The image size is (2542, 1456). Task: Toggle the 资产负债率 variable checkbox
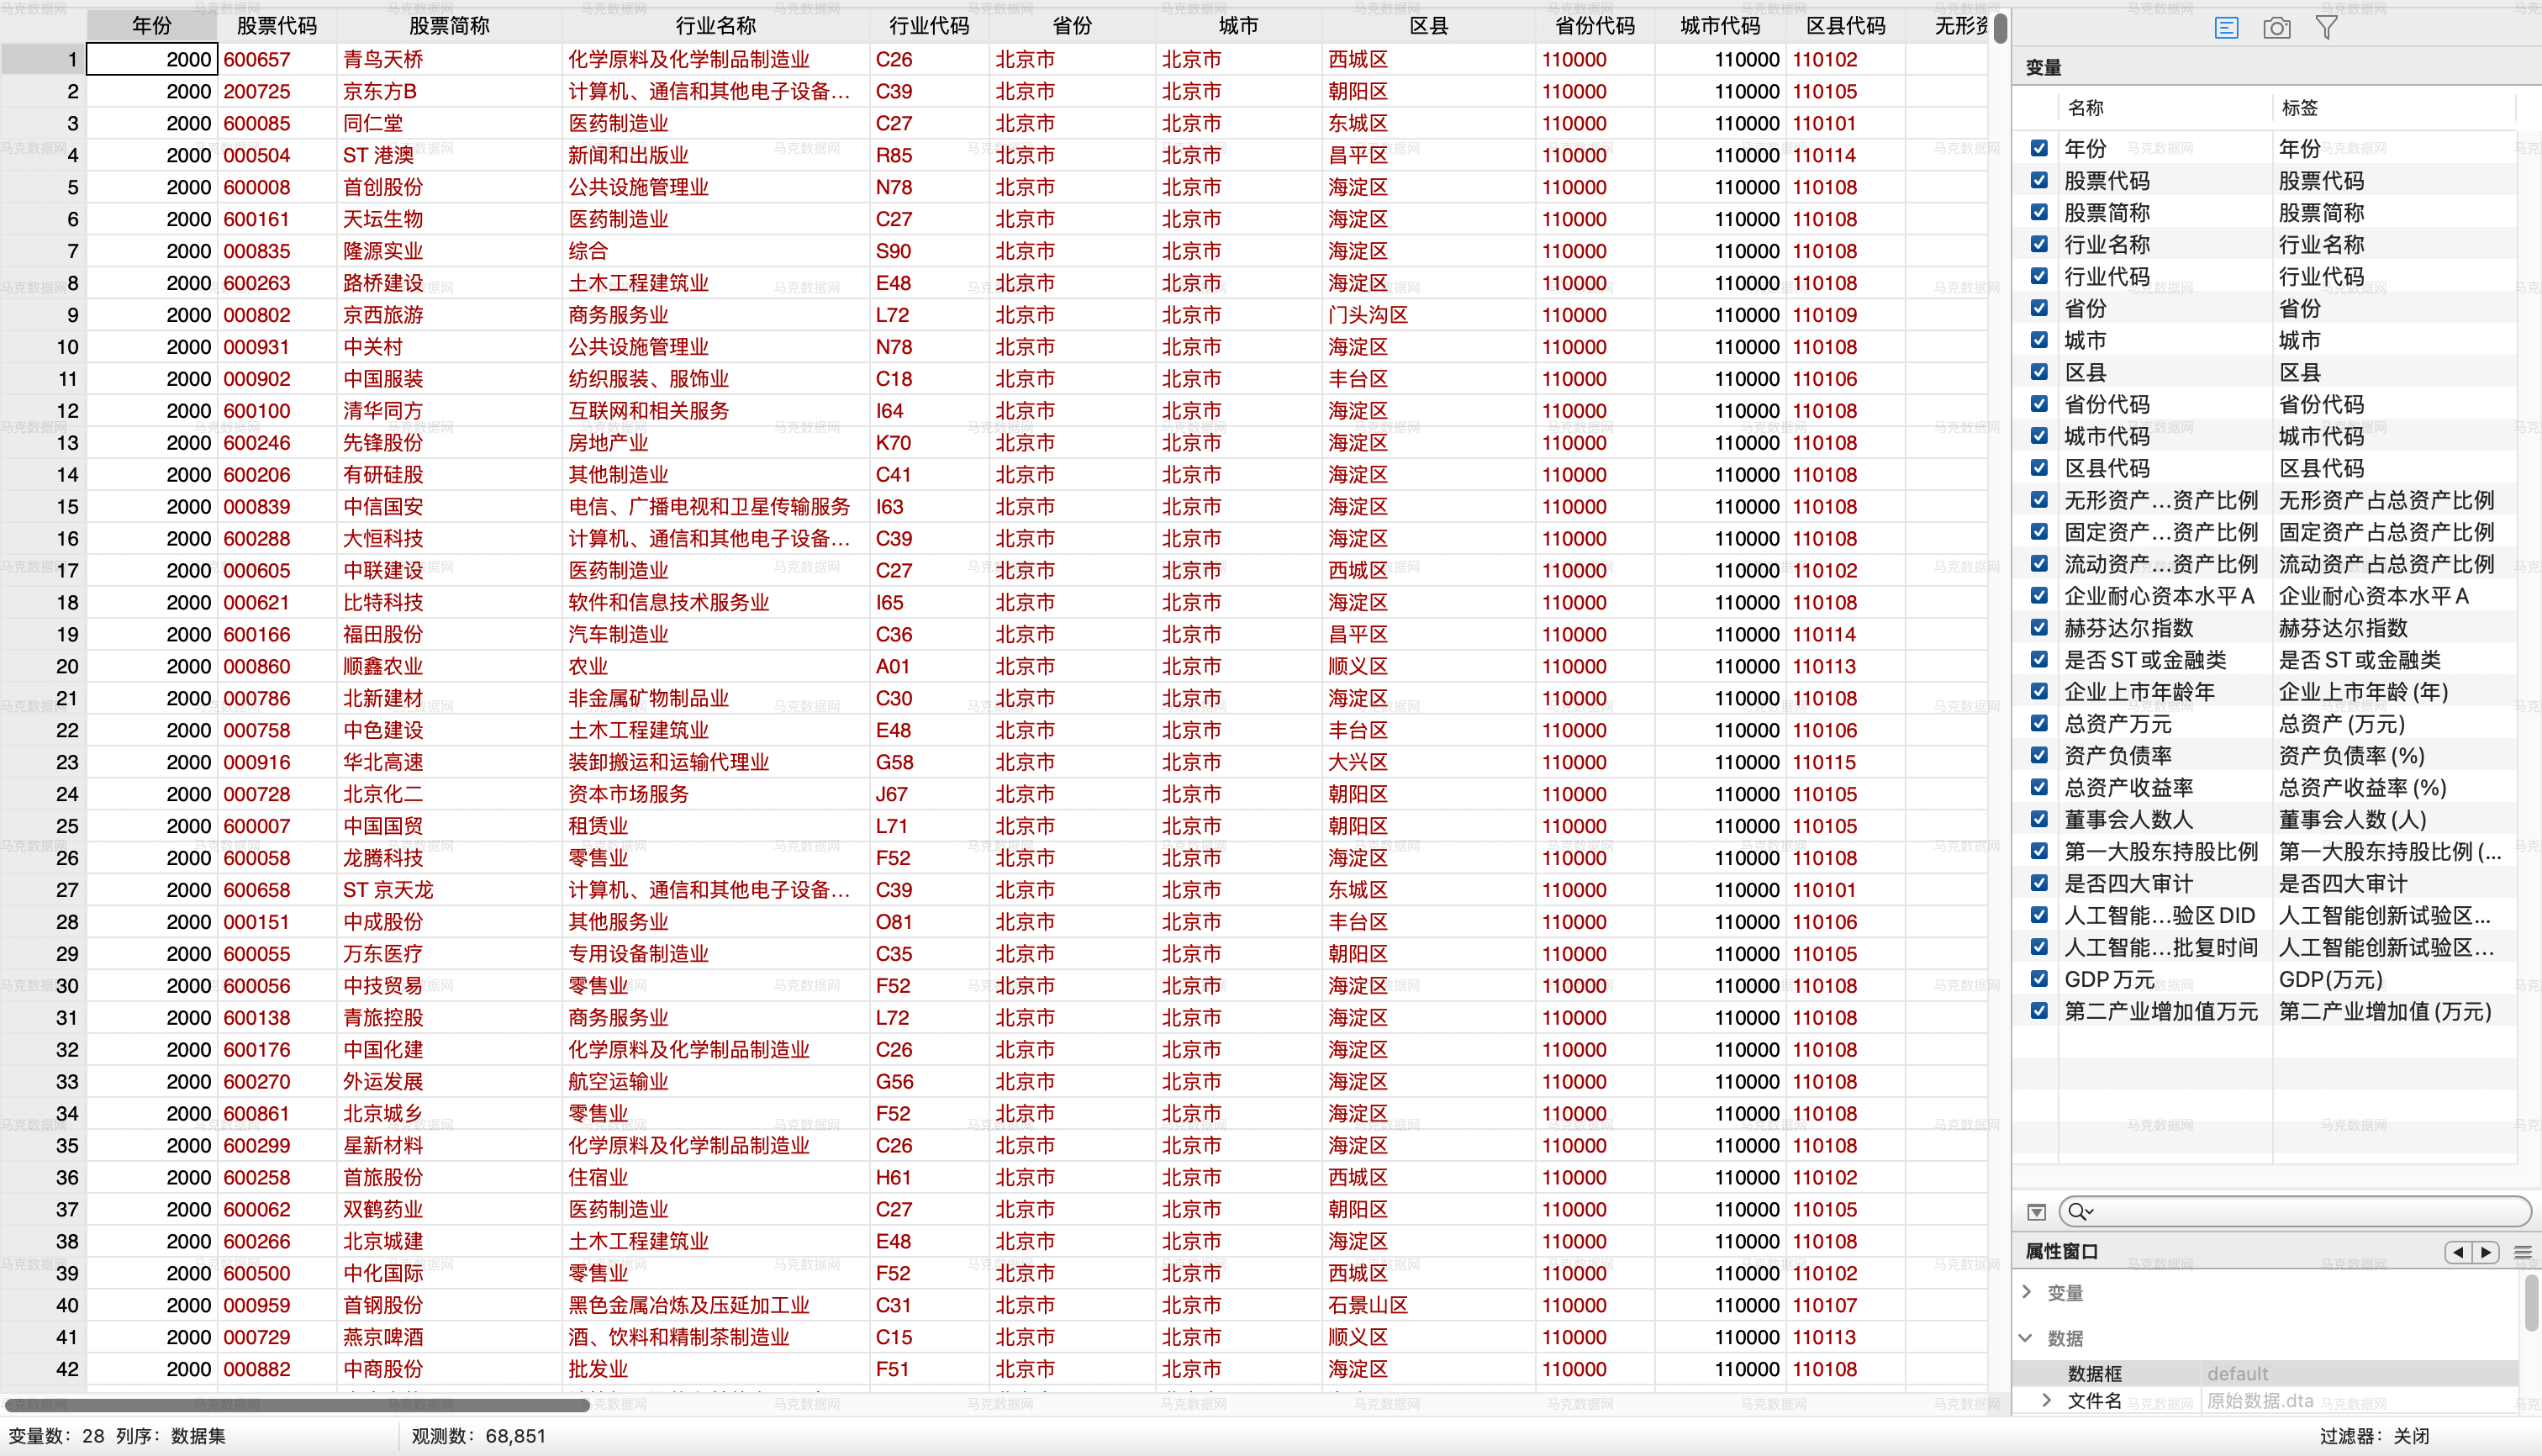click(x=2040, y=756)
